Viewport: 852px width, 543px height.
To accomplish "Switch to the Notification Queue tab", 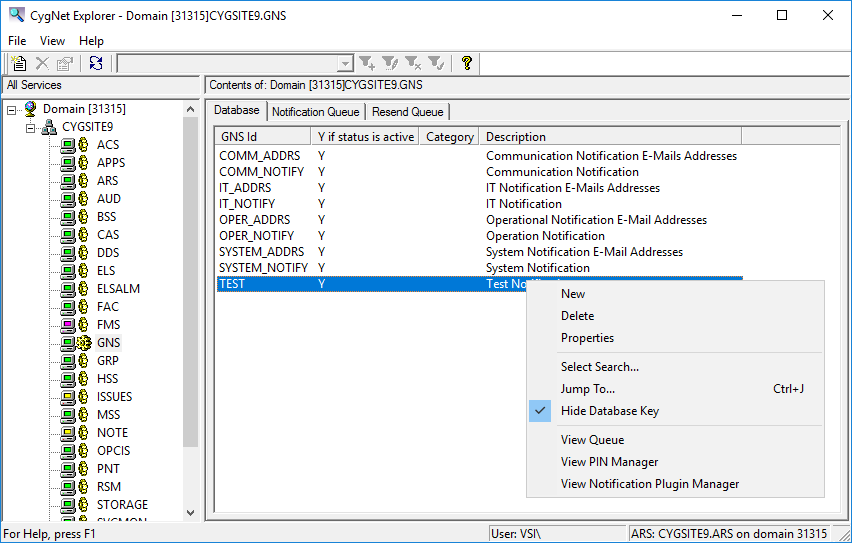I will pyautogui.click(x=315, y=112).
